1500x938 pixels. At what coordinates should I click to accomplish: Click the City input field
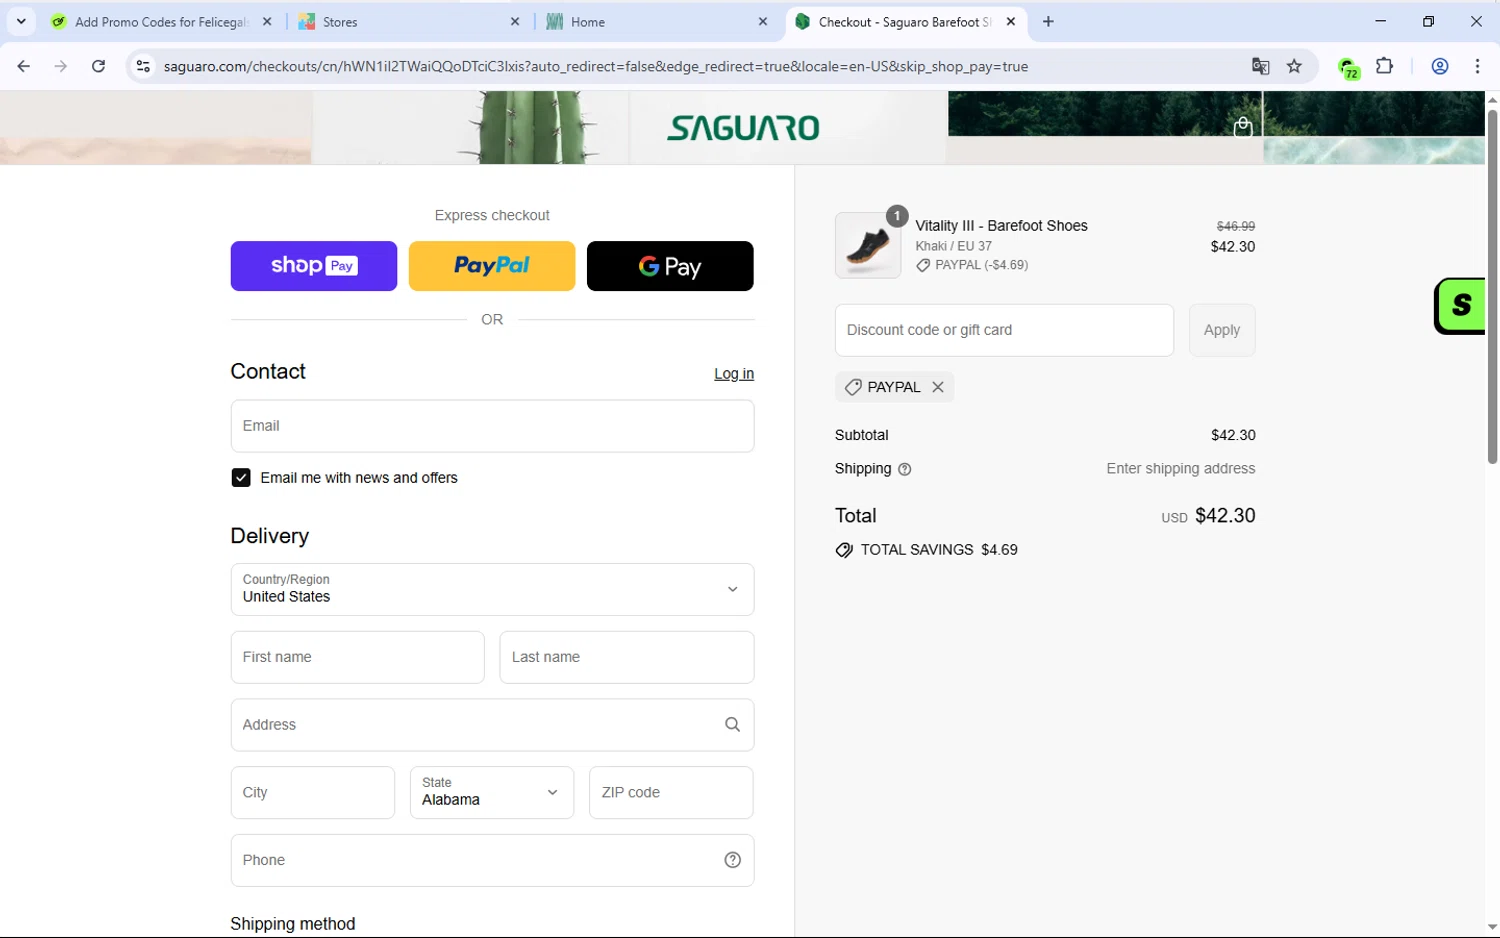[313, 792]
